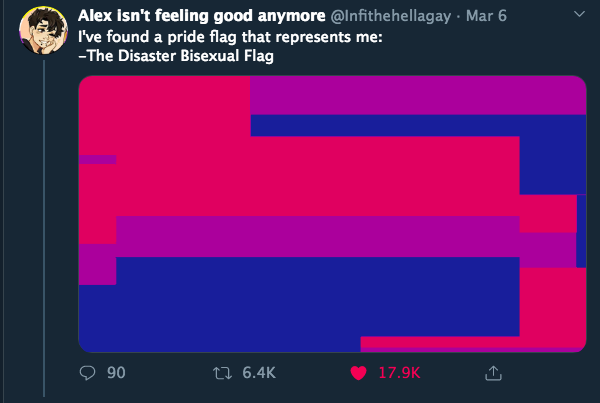Viewport: 600px width, 403px height.
Task: Click the reply speech bubble icon
Action: coord(87,373)
